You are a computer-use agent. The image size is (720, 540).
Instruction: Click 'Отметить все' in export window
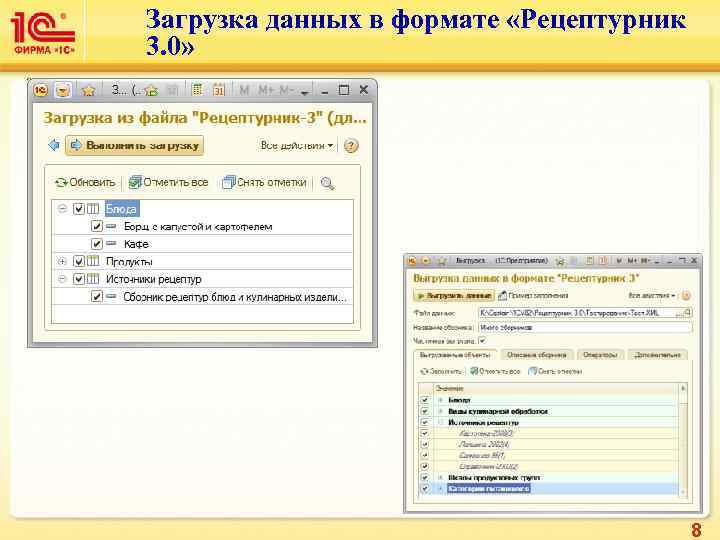click(495, 371)
